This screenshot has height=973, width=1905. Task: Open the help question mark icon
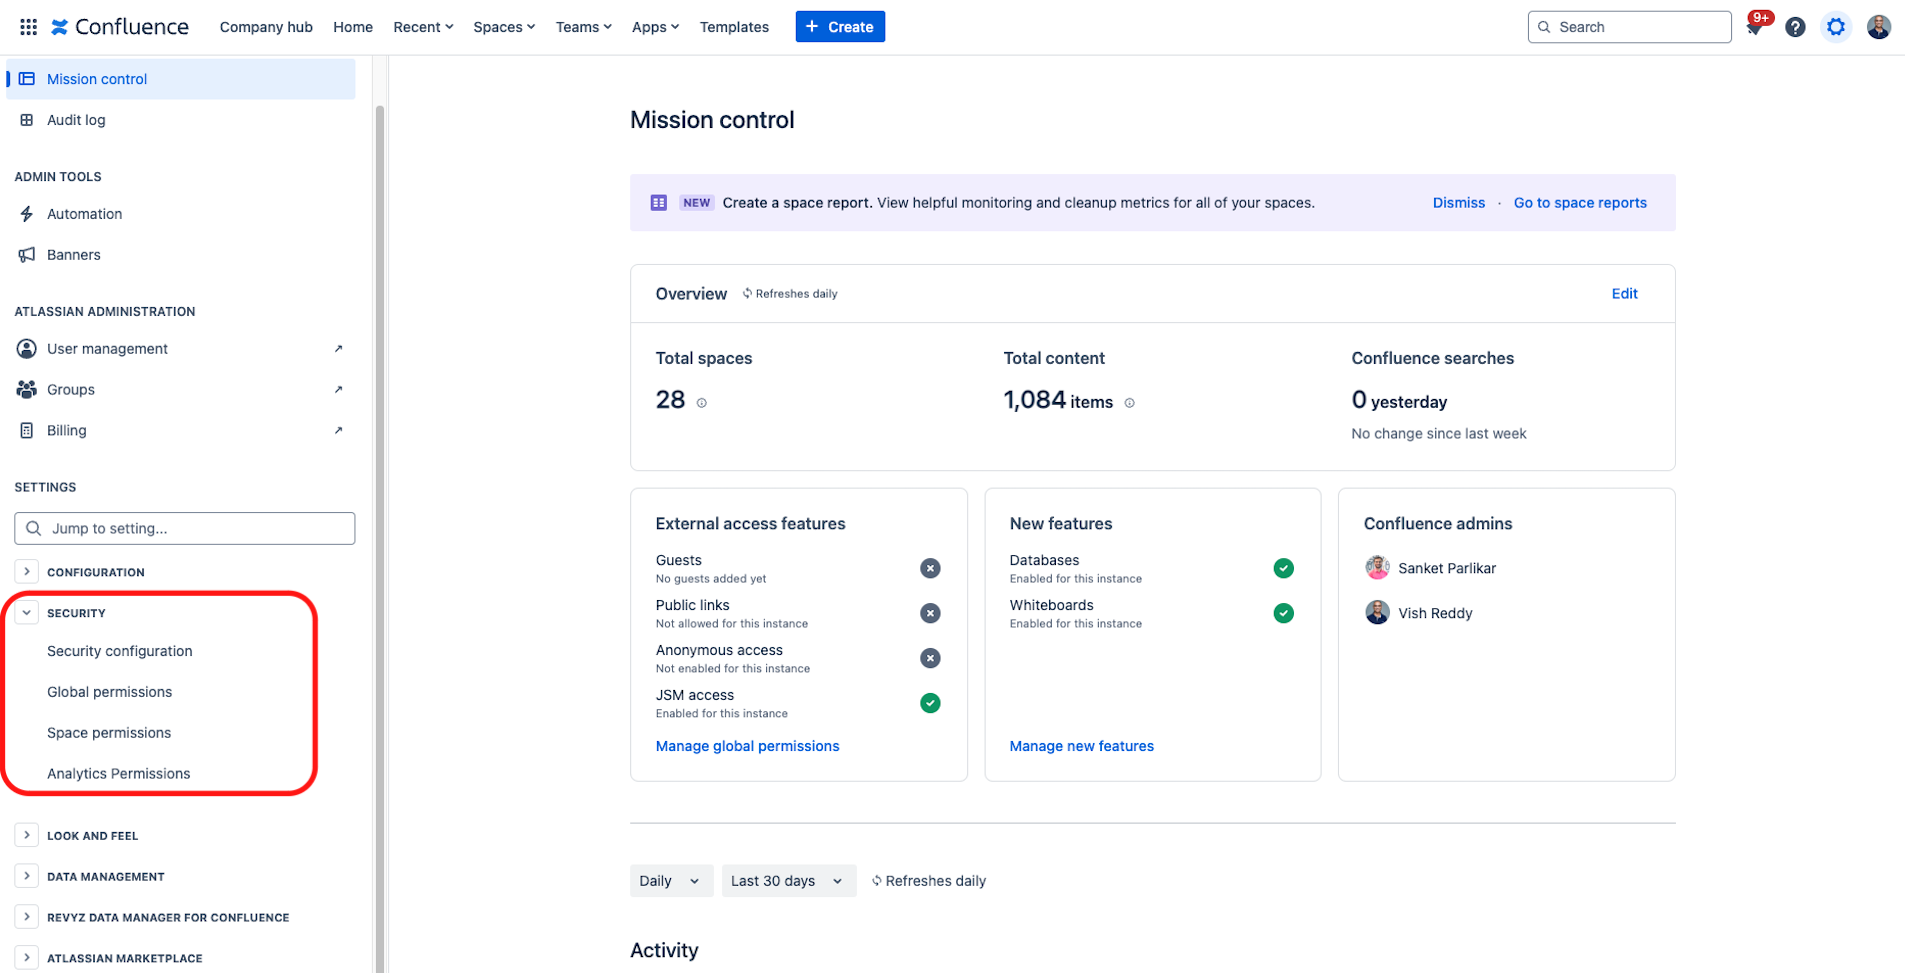[x=1794, y=27]
